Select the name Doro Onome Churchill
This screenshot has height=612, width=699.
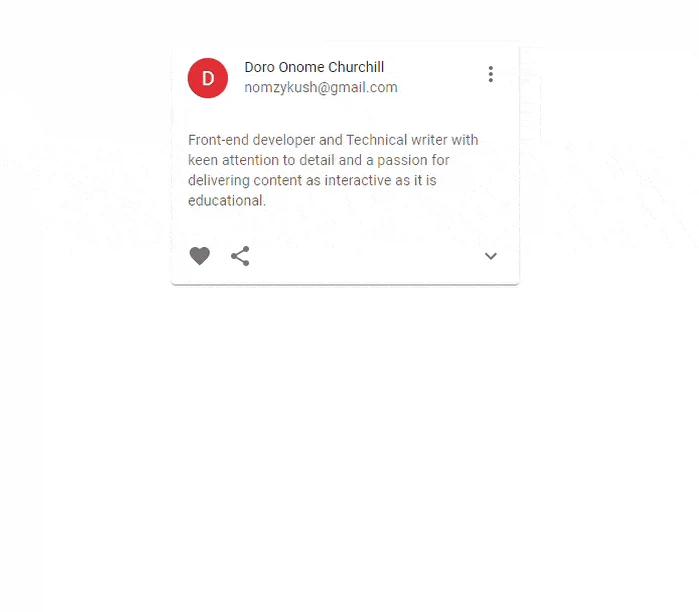click(314, 67)
